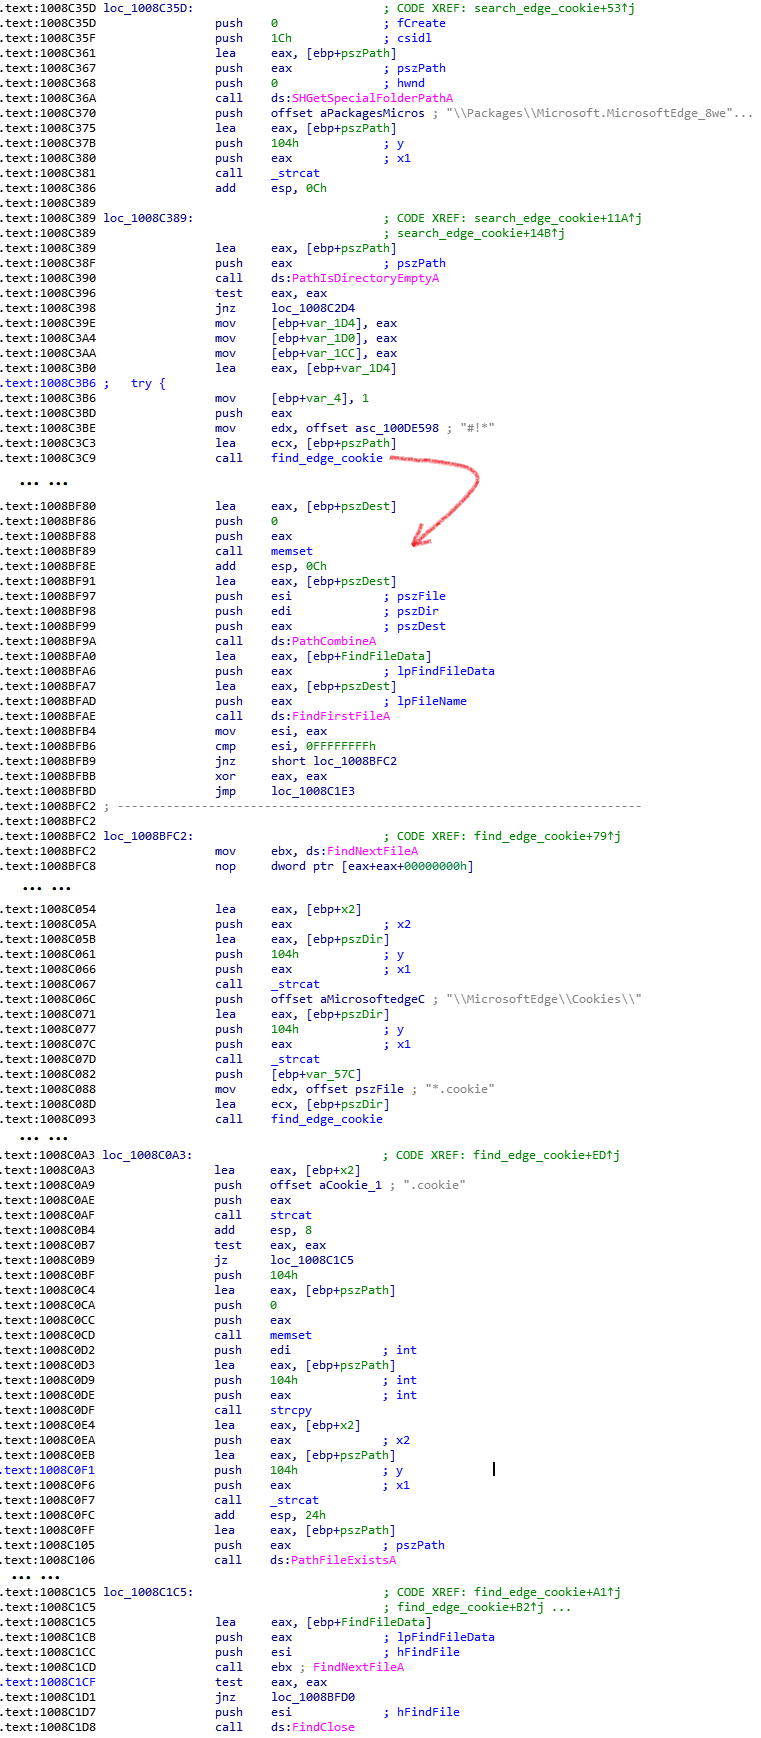Open the aPackagesMicros string offset
761x1738 pixels.
point(372,113)
